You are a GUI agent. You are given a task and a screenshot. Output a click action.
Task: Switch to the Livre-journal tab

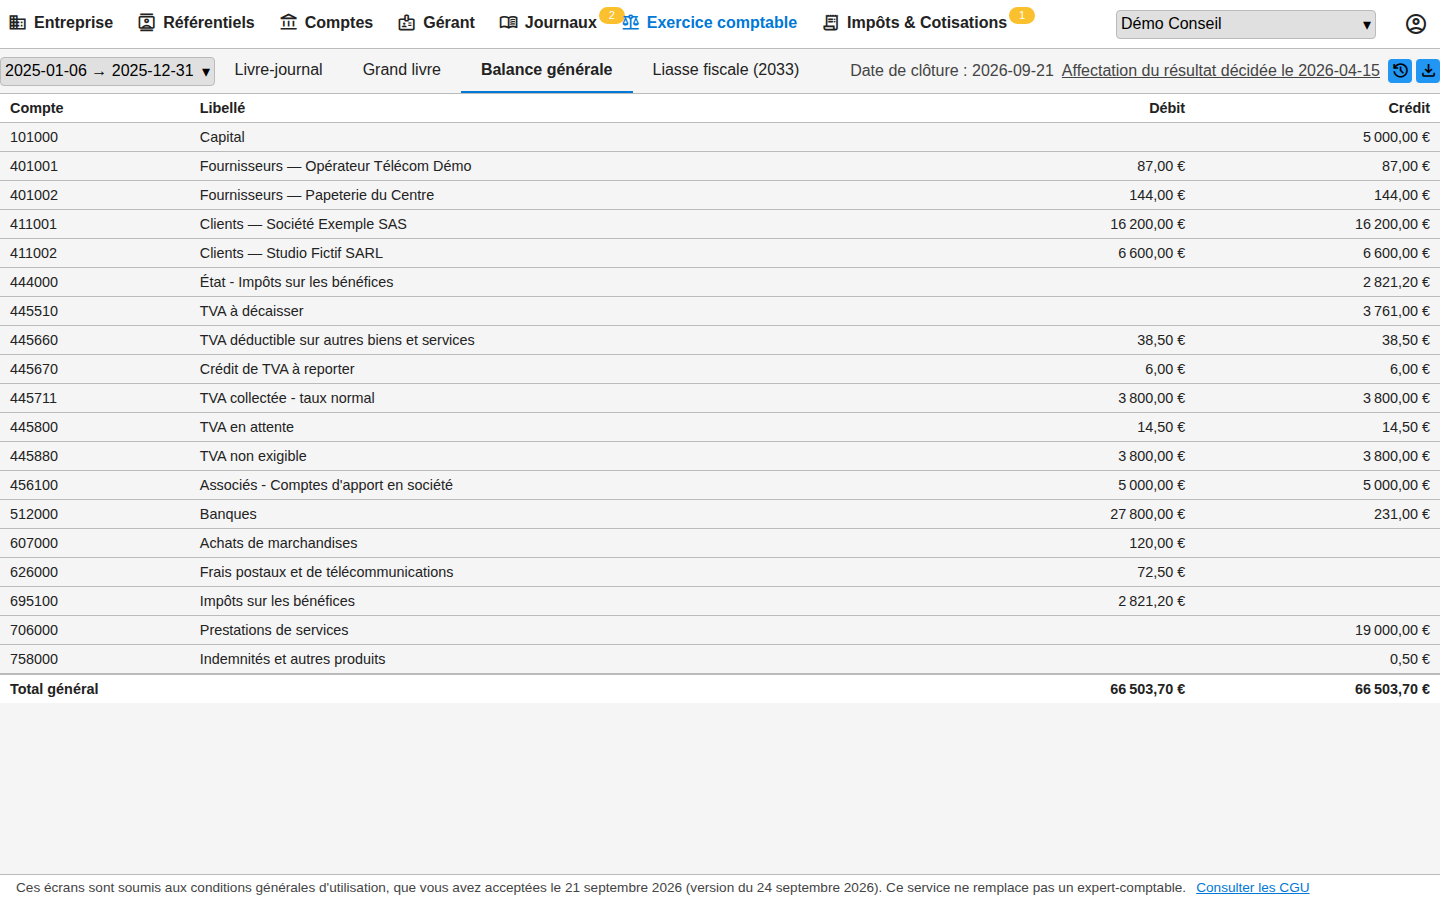pyautogui.click(x=278, y=70)
